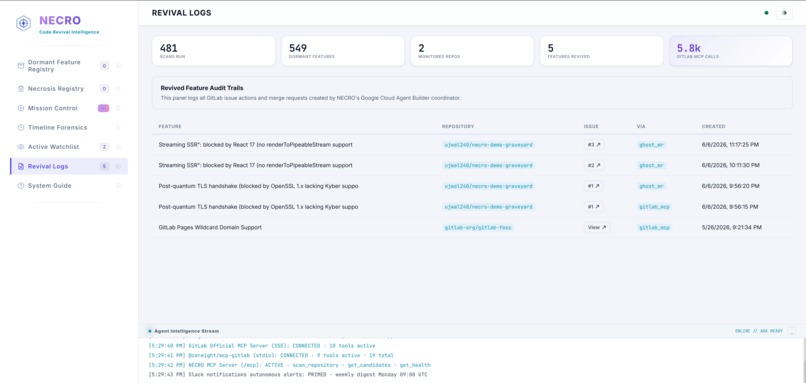
Task: Click the GitLab Pages Wildcard Domain Support feature
Action: click(x=210, y=227)
